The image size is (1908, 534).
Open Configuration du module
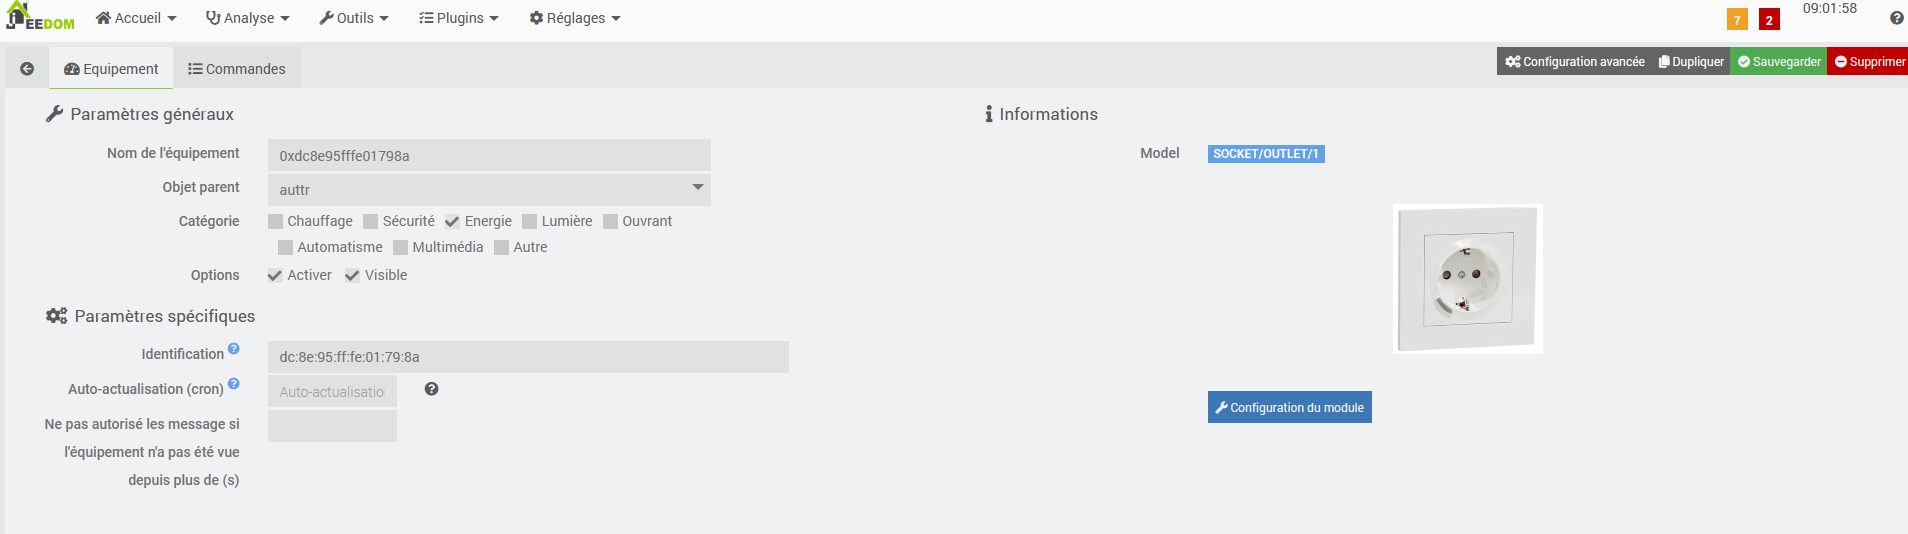[x=1289, y=407]
